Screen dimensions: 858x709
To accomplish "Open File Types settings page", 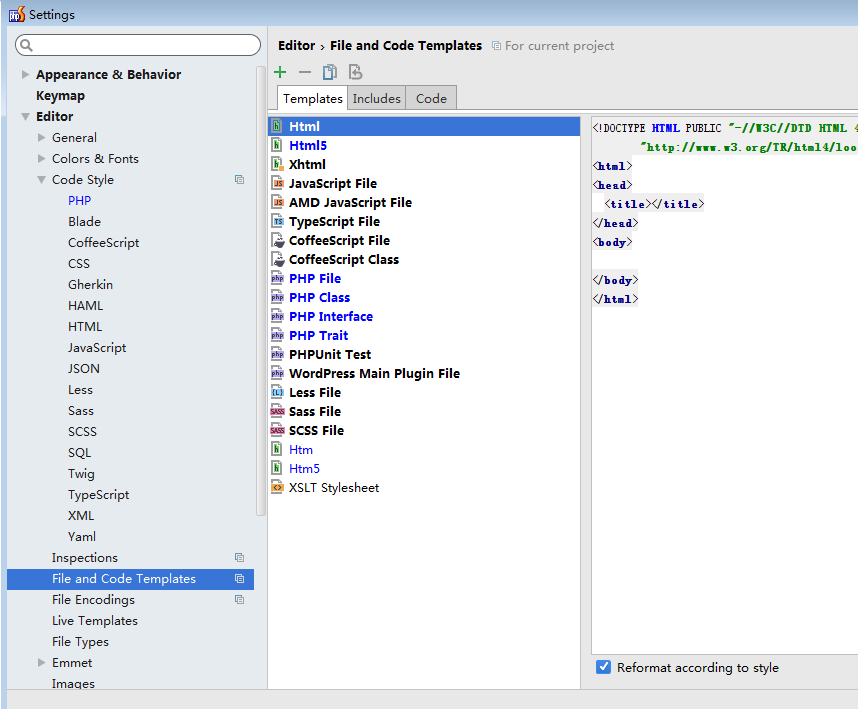I will click(x=80, y=642).
